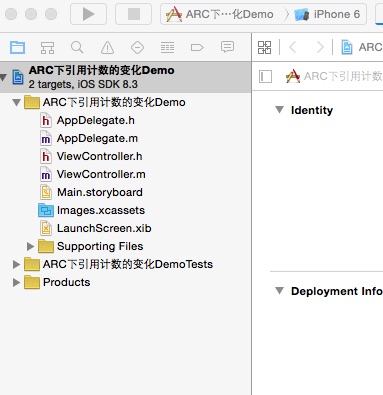Collapse the Identity section

[x=279, y=110]
